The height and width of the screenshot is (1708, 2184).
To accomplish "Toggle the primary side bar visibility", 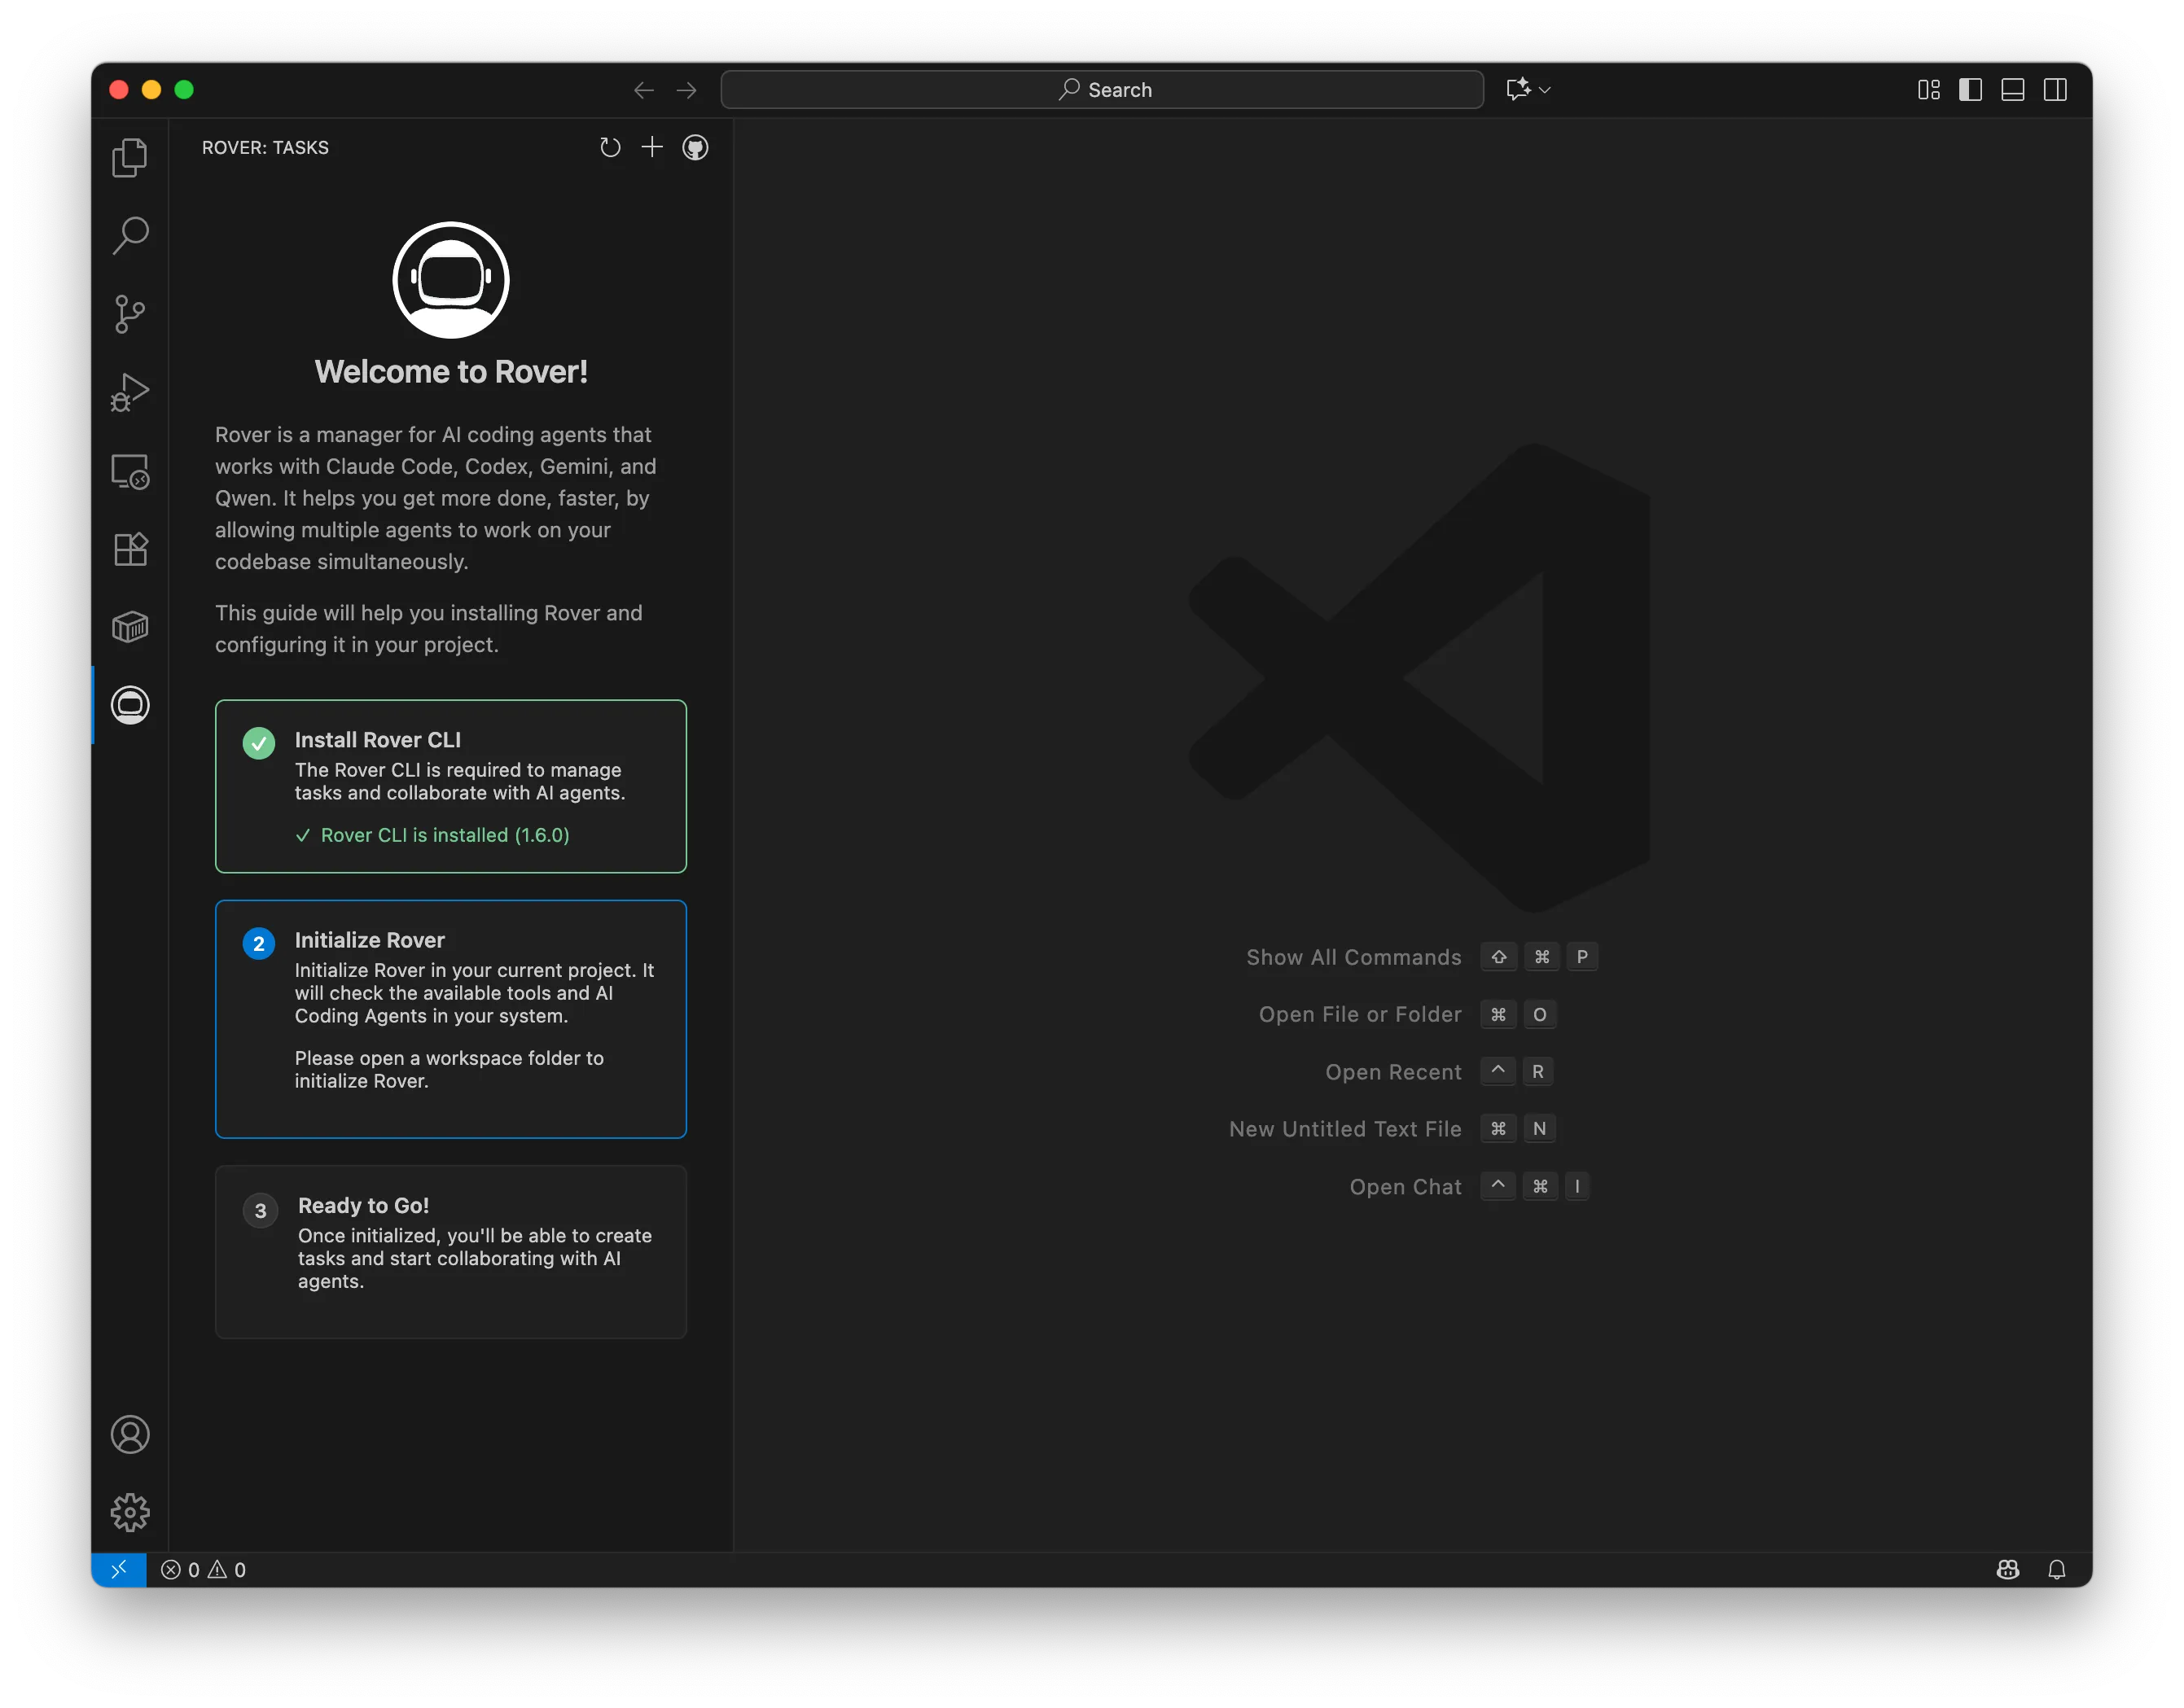I will [1970, 89].
